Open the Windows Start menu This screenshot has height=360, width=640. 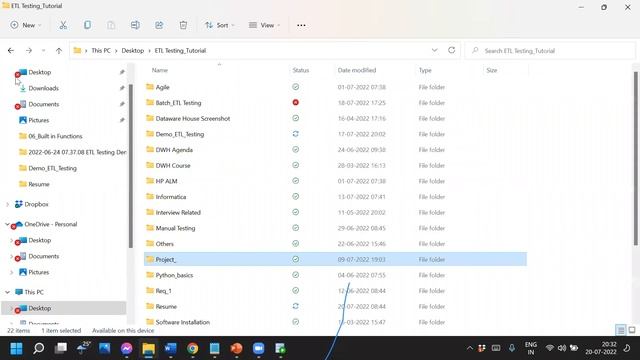16,349
